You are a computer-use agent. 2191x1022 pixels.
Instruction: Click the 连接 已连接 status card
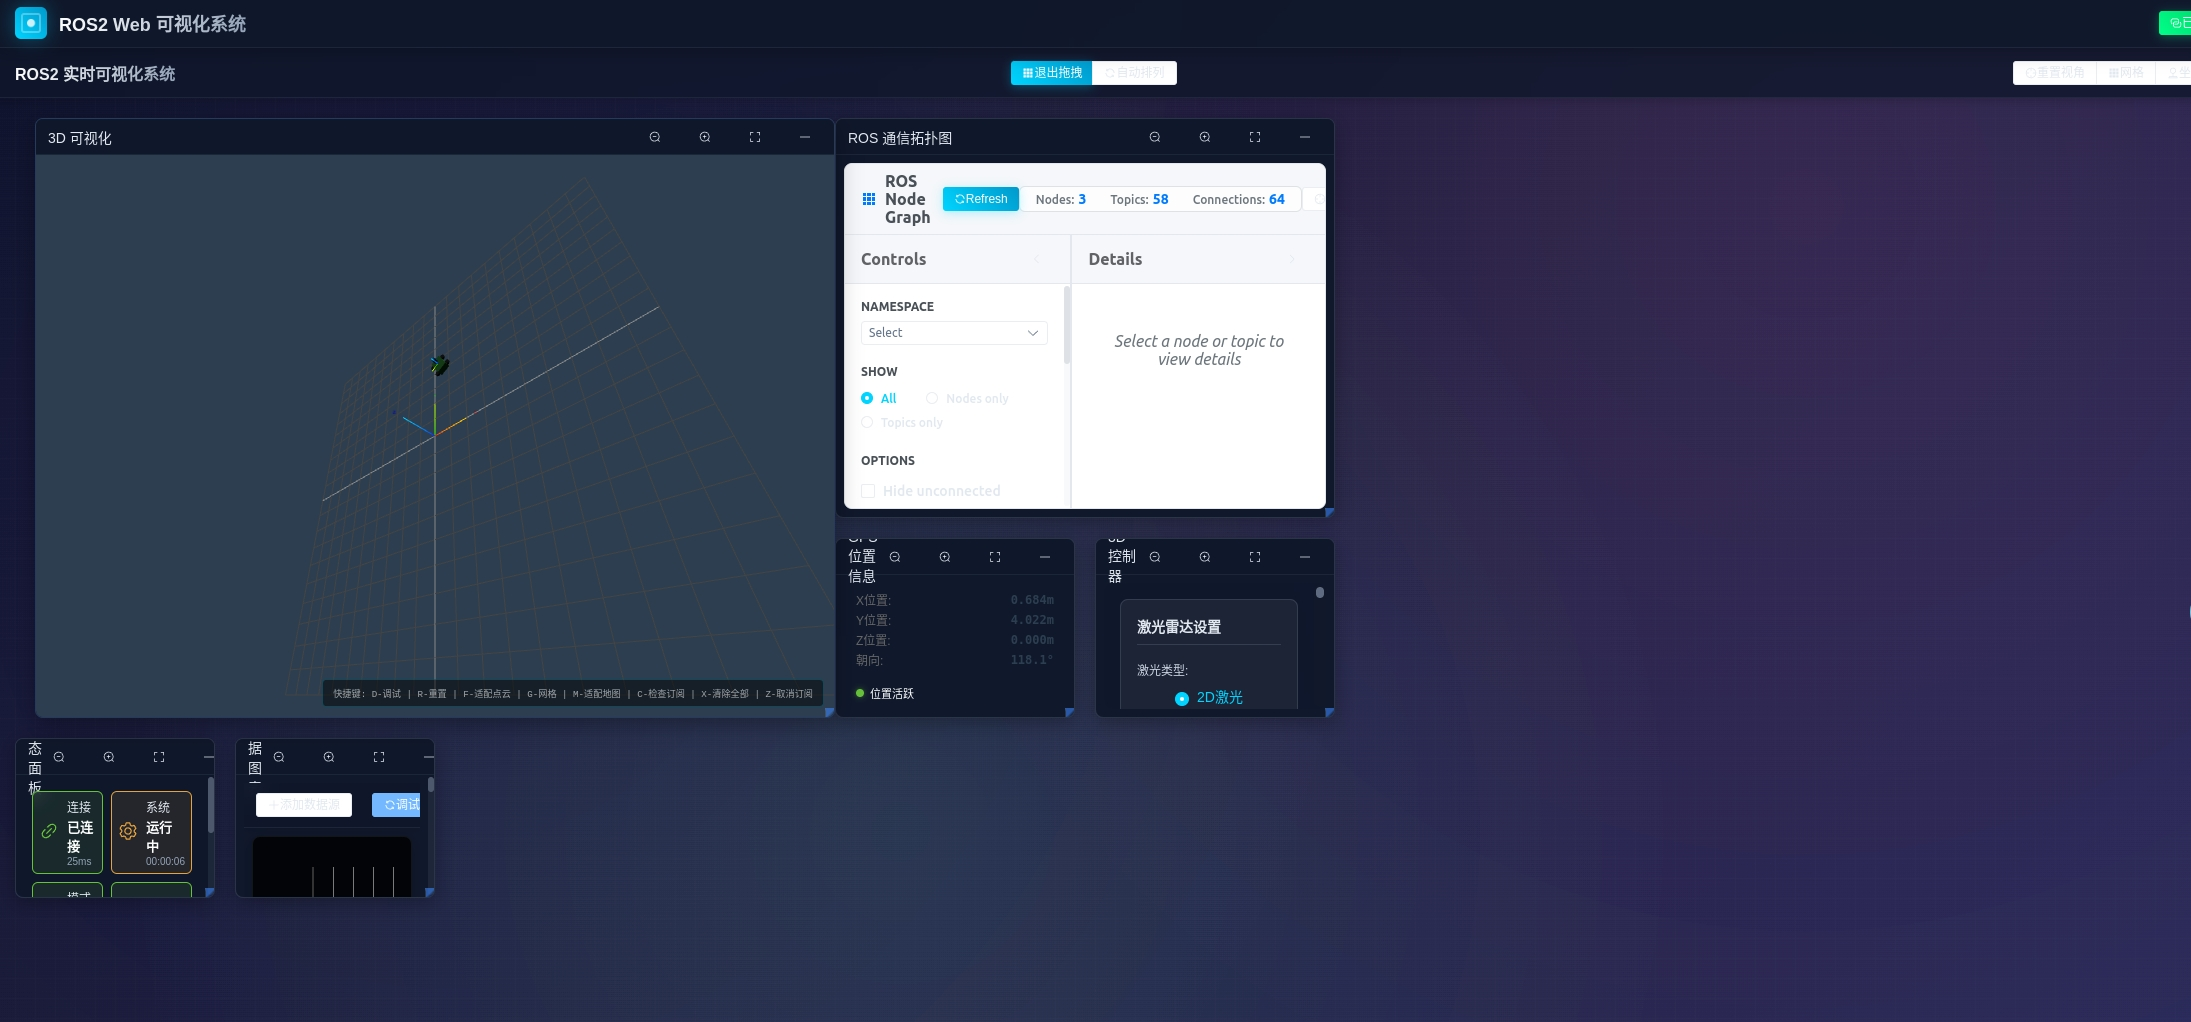coord(68,833)
